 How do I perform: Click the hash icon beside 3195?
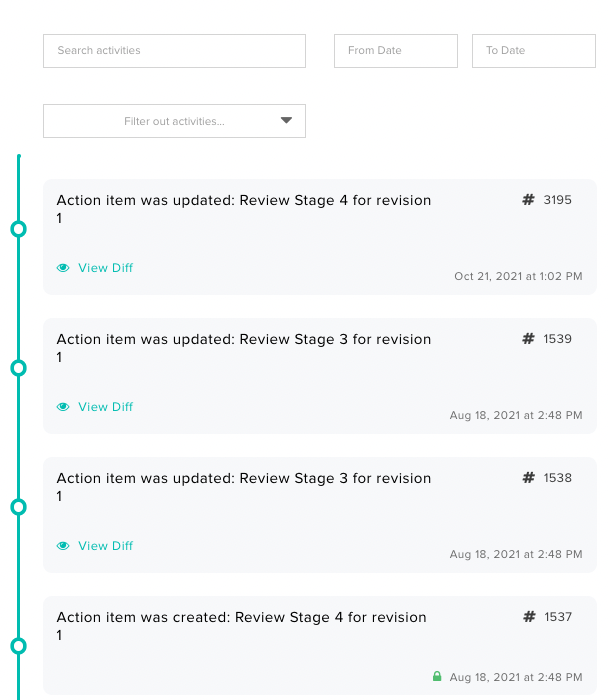(528, 200)
